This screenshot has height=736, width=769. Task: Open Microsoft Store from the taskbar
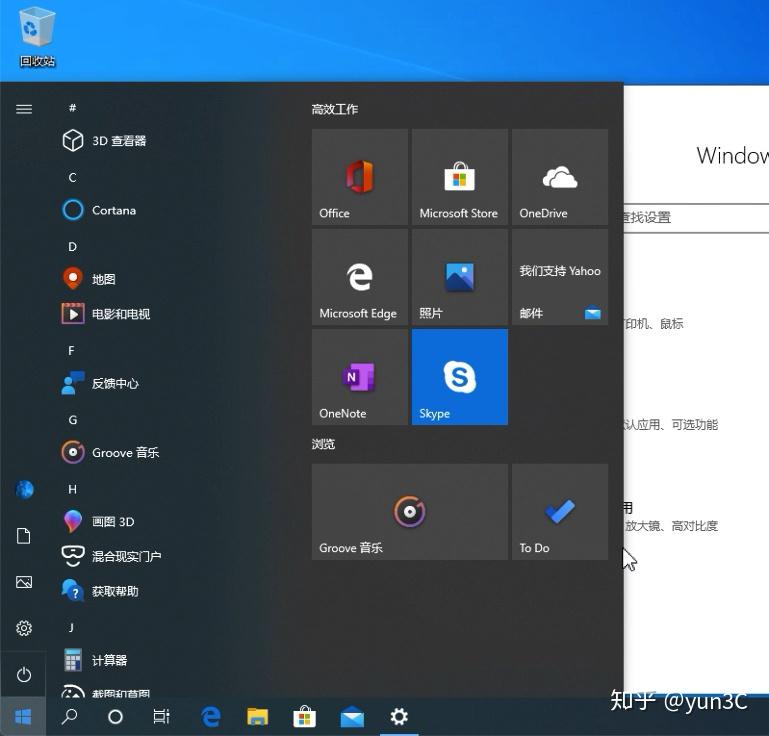coord(305,717)
